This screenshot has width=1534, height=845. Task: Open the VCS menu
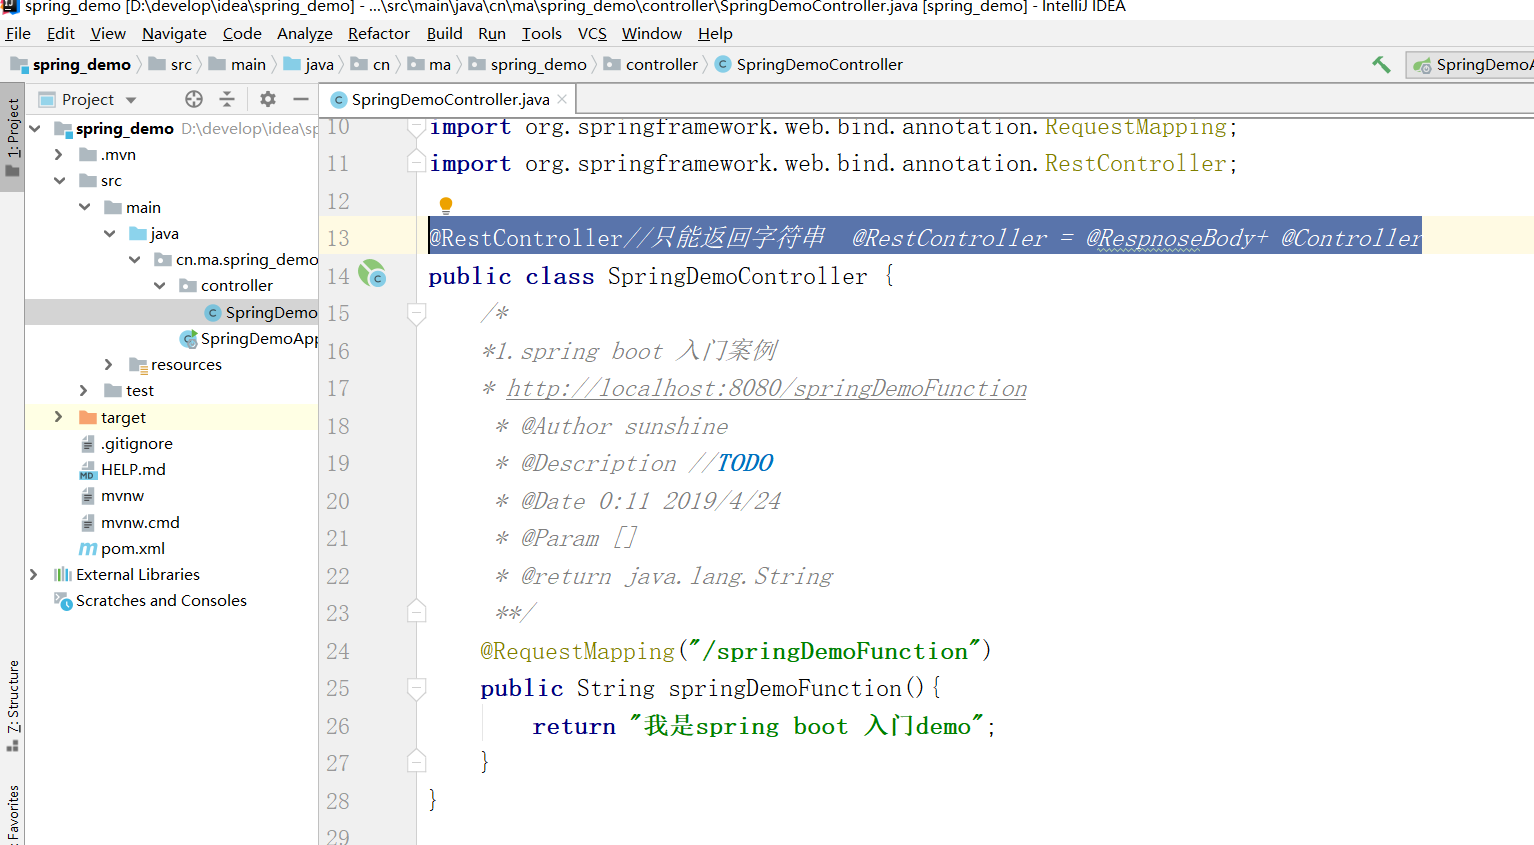coord(592,33)
